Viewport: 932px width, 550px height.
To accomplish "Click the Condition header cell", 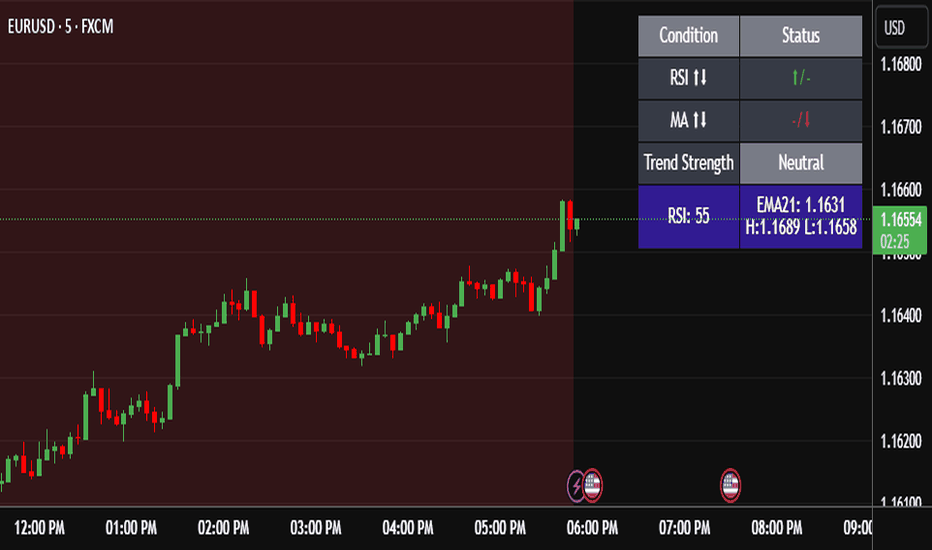I will [688, 36].
